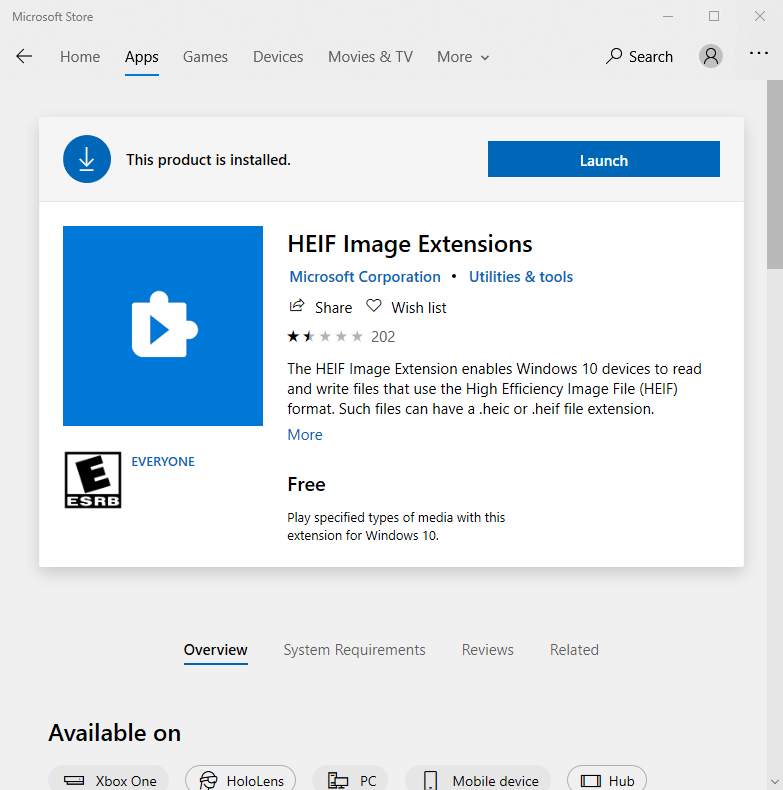Click the star rating row

(x=325, y=337)
